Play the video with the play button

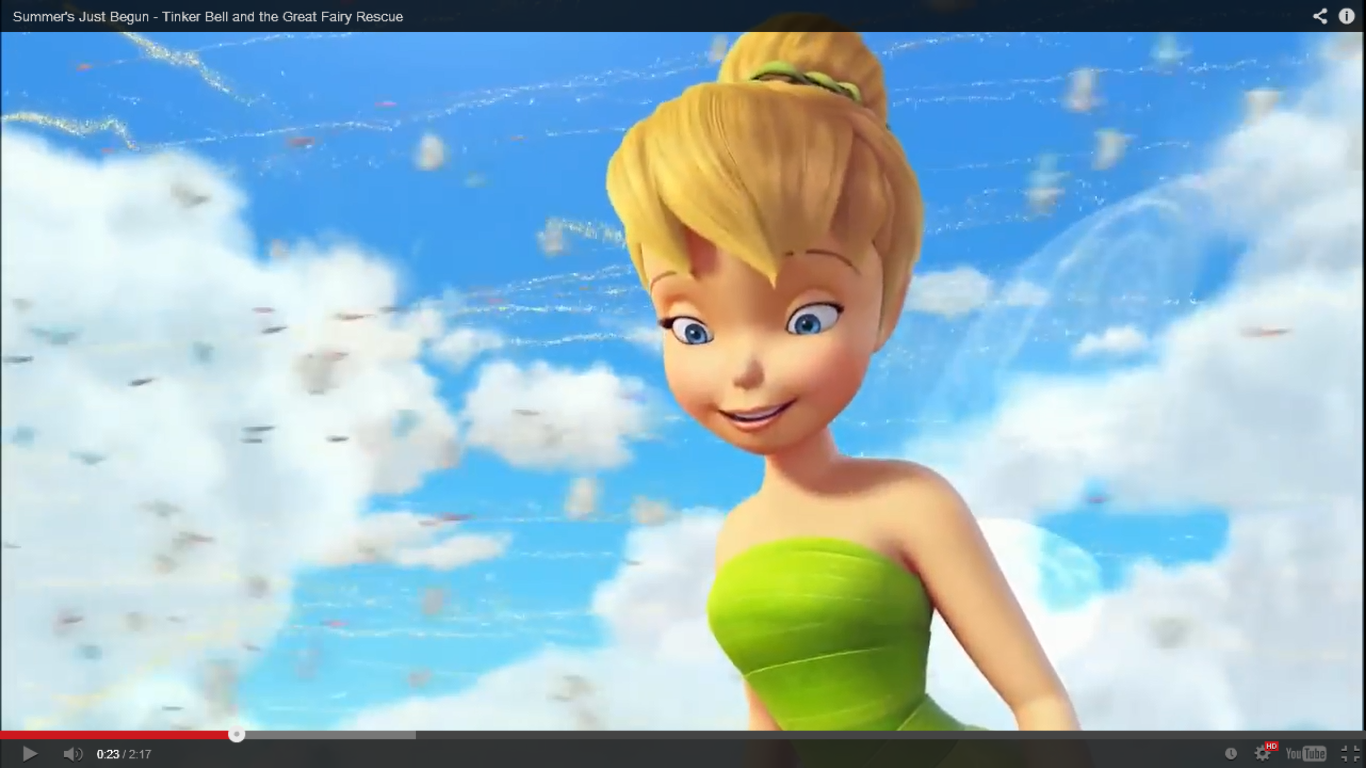coord(30,754)
